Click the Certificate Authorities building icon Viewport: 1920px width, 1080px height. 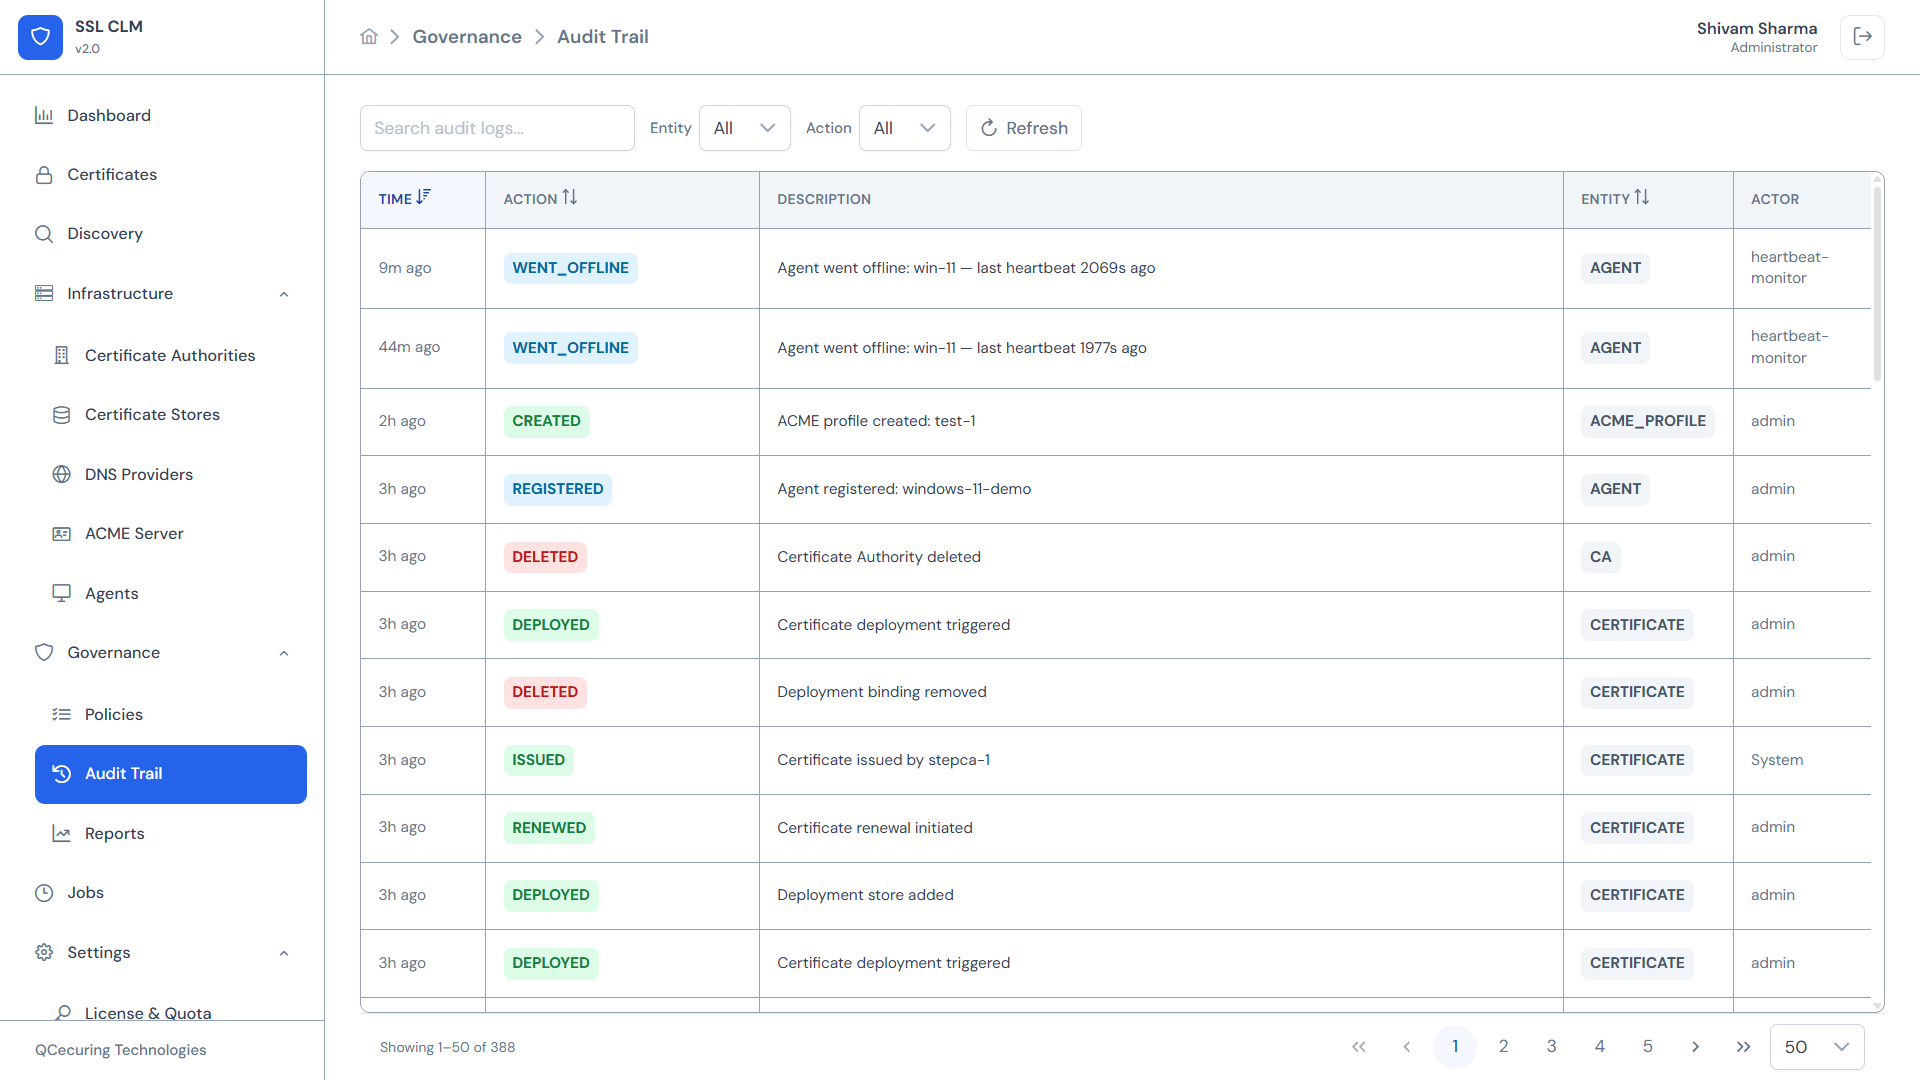pos(62,356)
